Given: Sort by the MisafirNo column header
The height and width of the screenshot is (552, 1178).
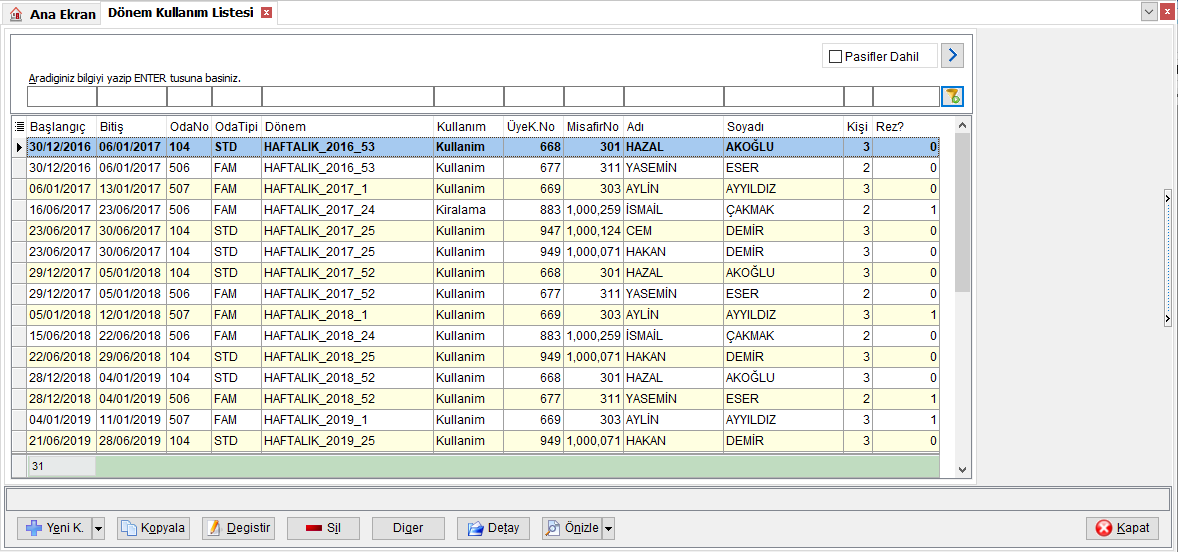Looking at the screenshot, I should [x=594, y=127].
